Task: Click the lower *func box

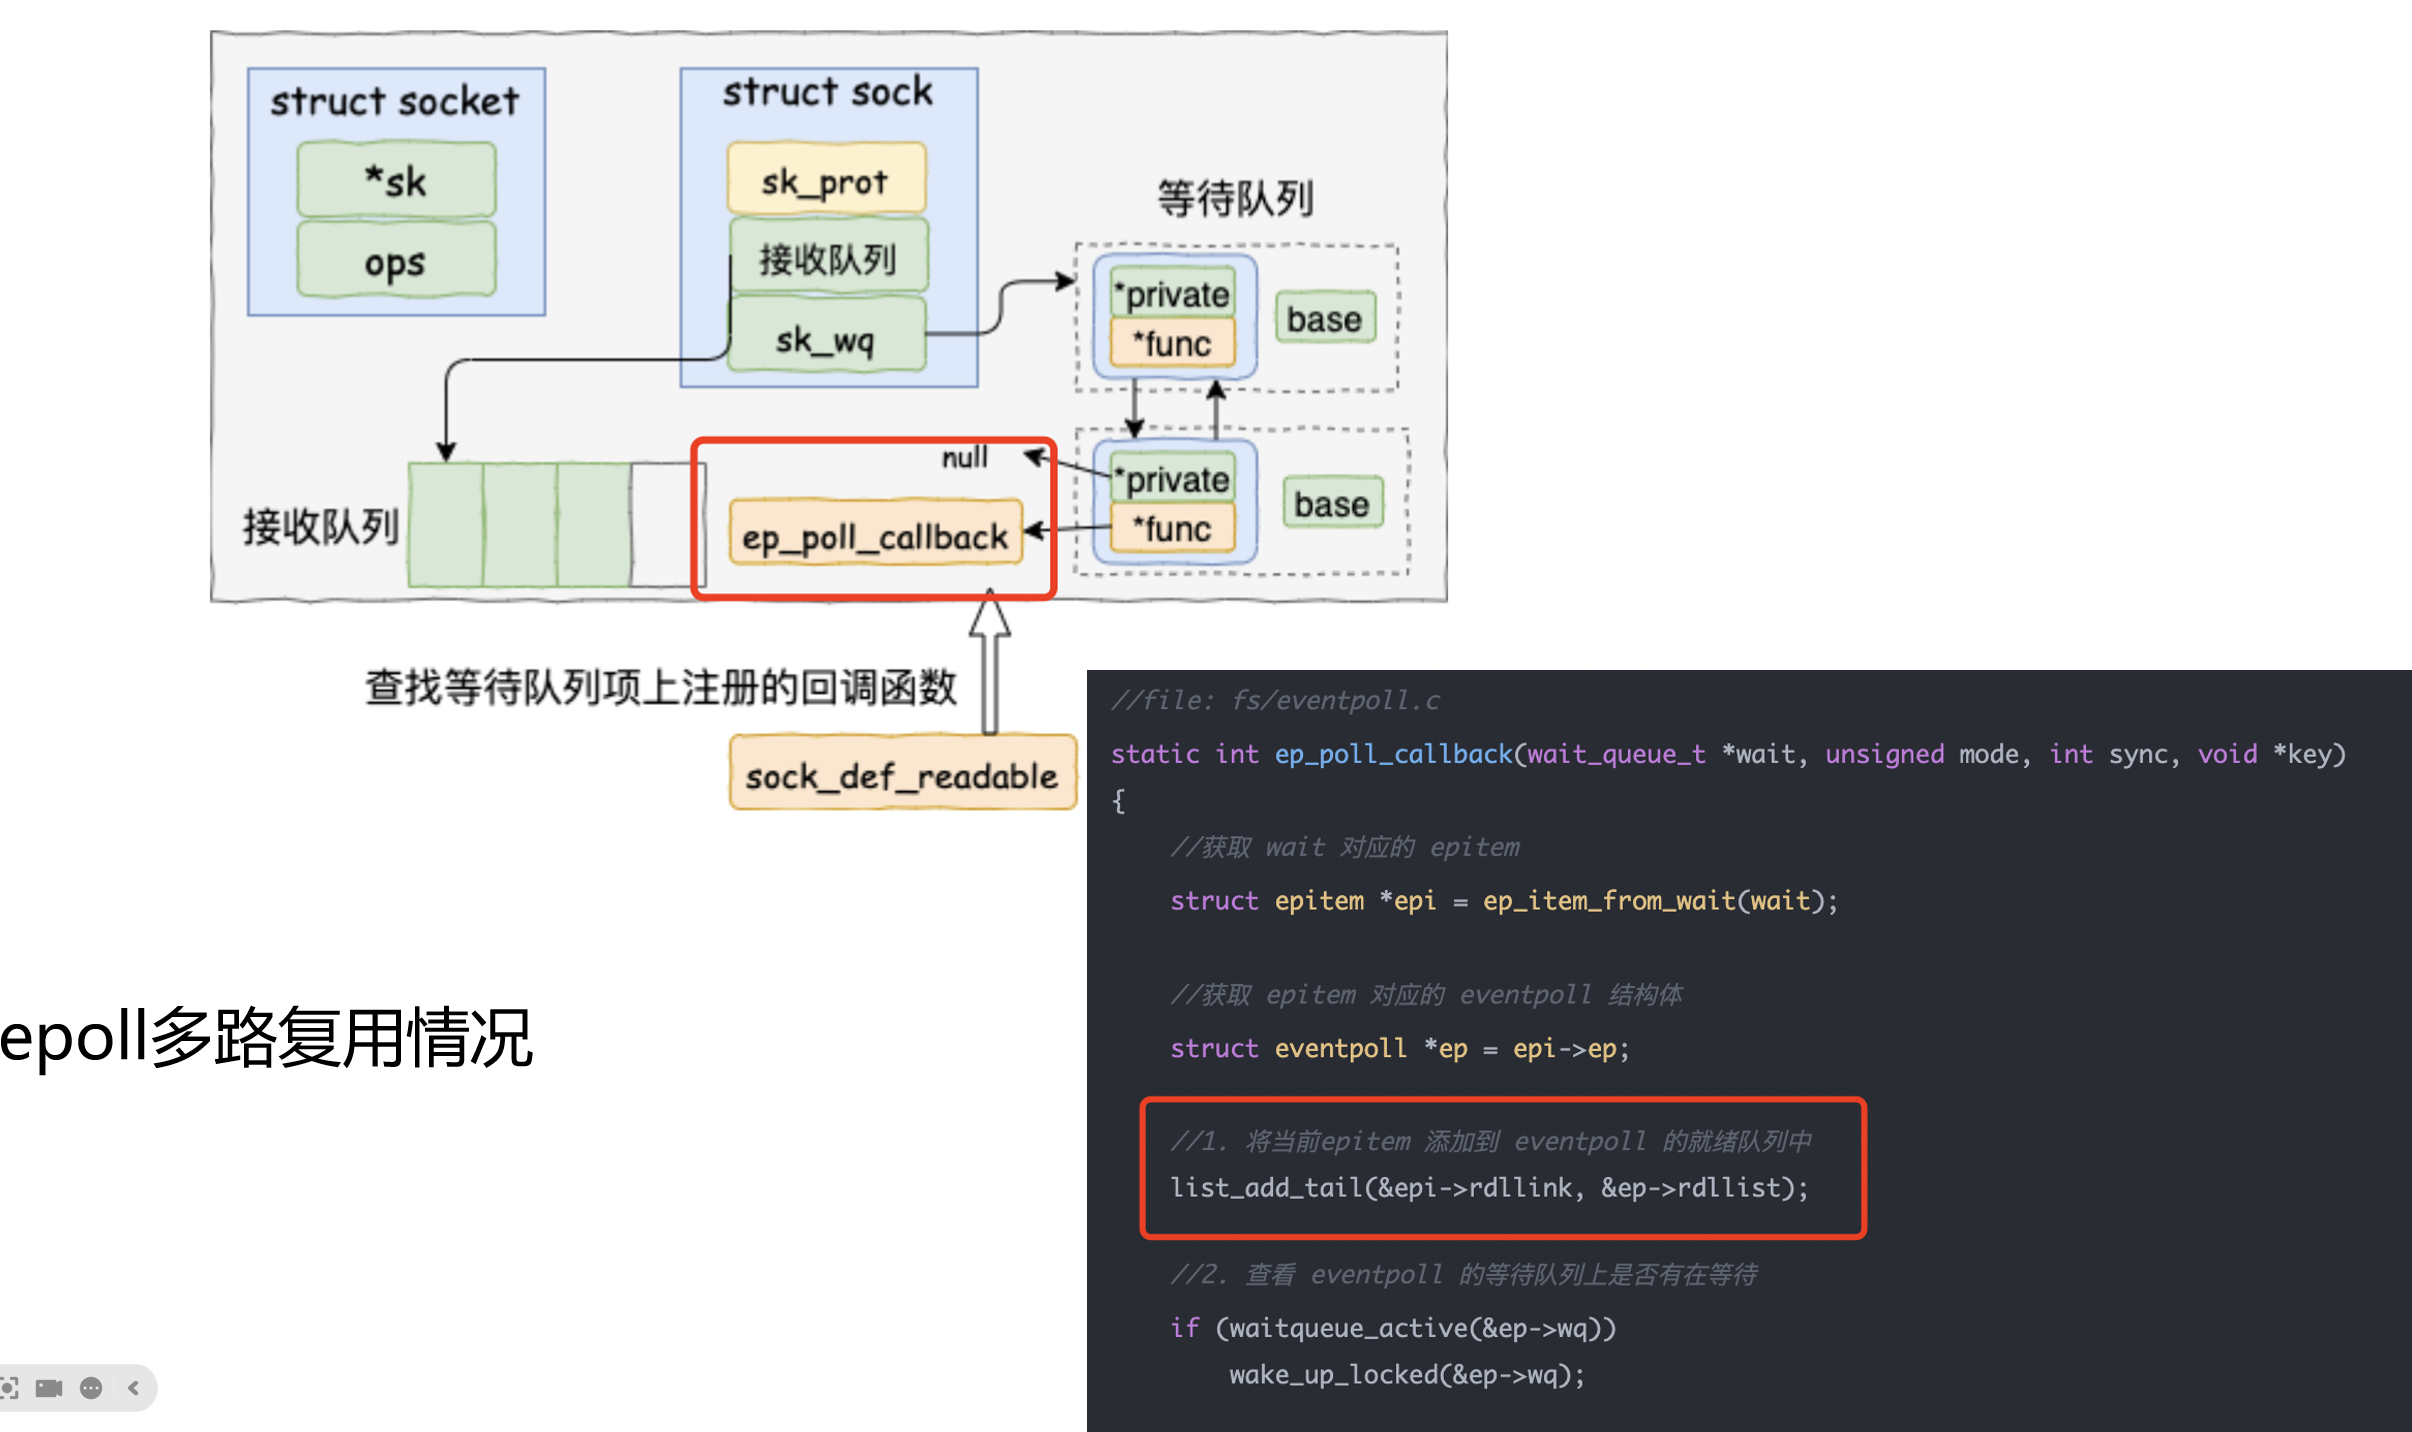Action: [x=1172, y=528]
